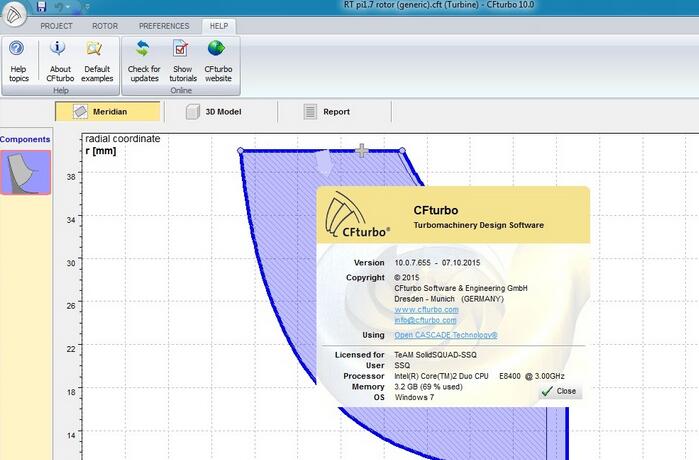Open the Report view
Screen dimensions: 699x460
[x=327, y=111]
